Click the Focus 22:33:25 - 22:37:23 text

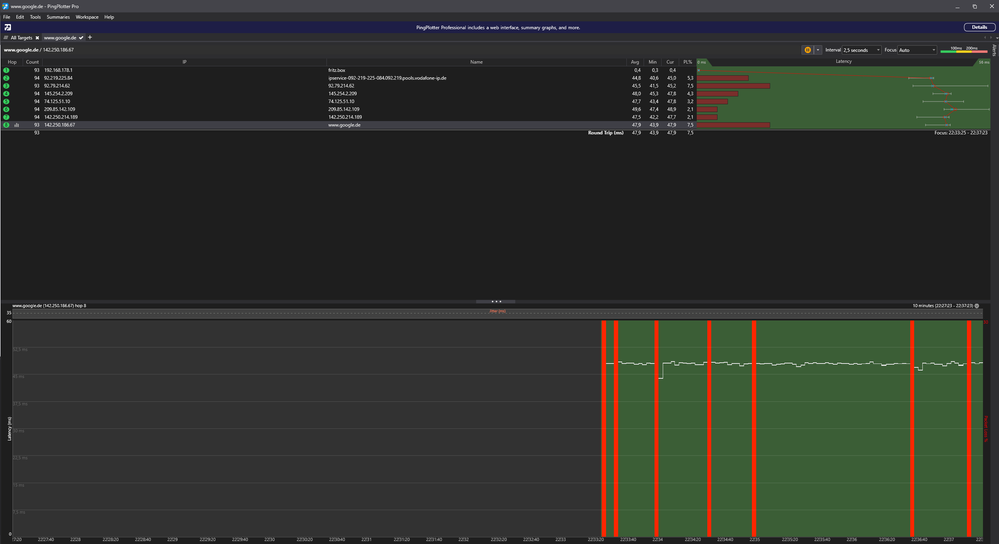point(961,132)
